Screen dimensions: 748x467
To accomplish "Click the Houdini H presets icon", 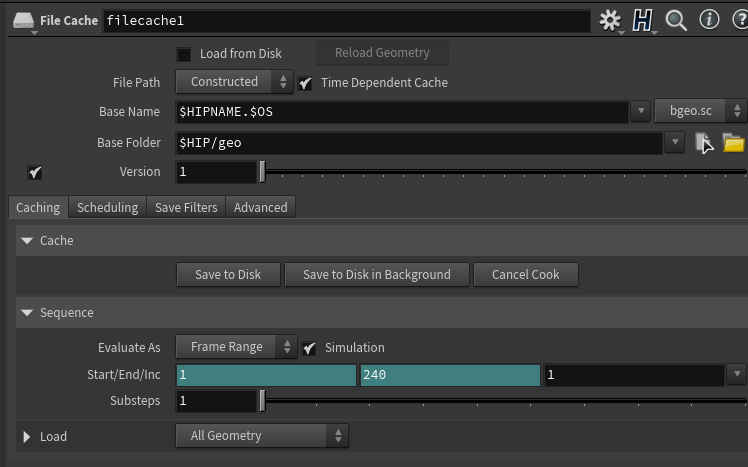I will [x=642, y=20].
